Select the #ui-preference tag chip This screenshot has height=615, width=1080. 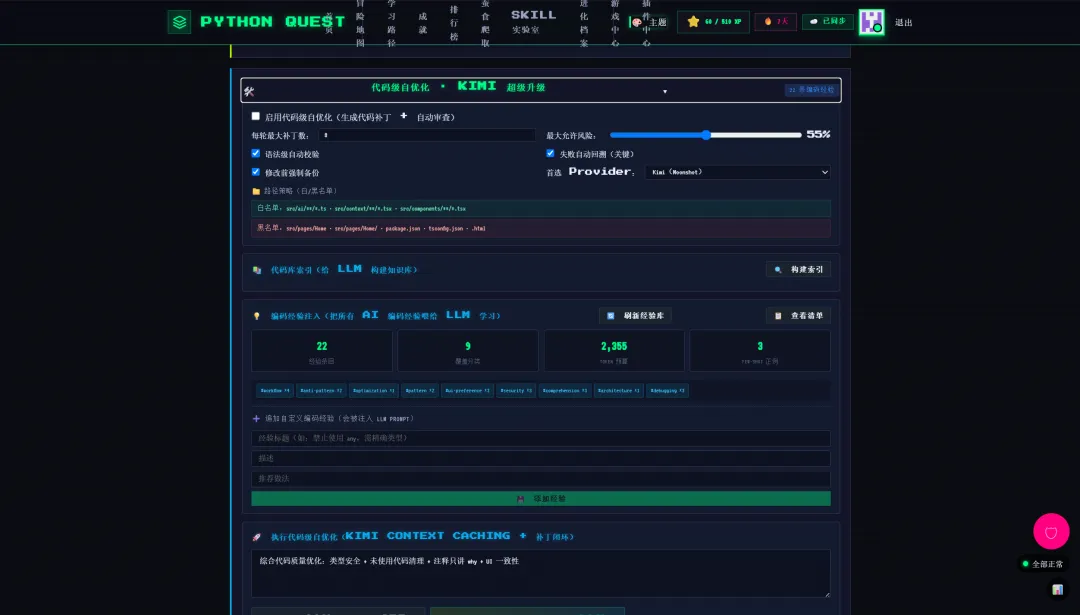click(x=468, y=390)
